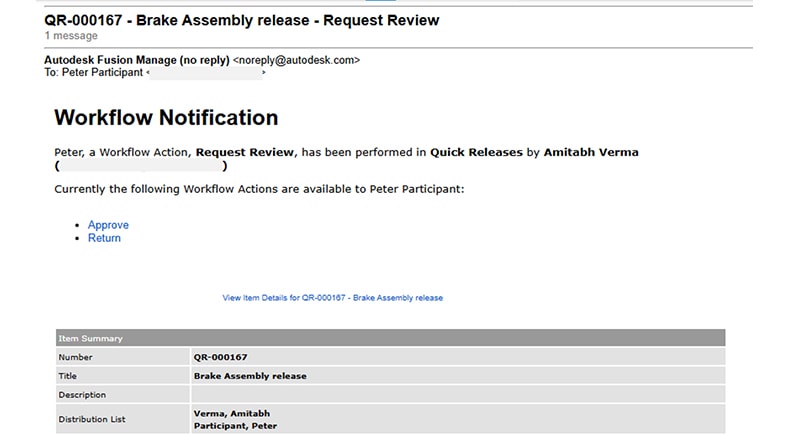This screenshot has width=788, height=444.
Task: Click recipient name in the To field
Action: click(x=102, y=73)
